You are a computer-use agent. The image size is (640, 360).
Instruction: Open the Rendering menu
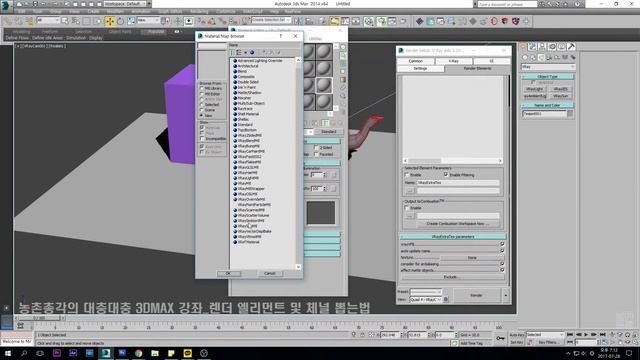pyautogui.click(x=199, y=11)
